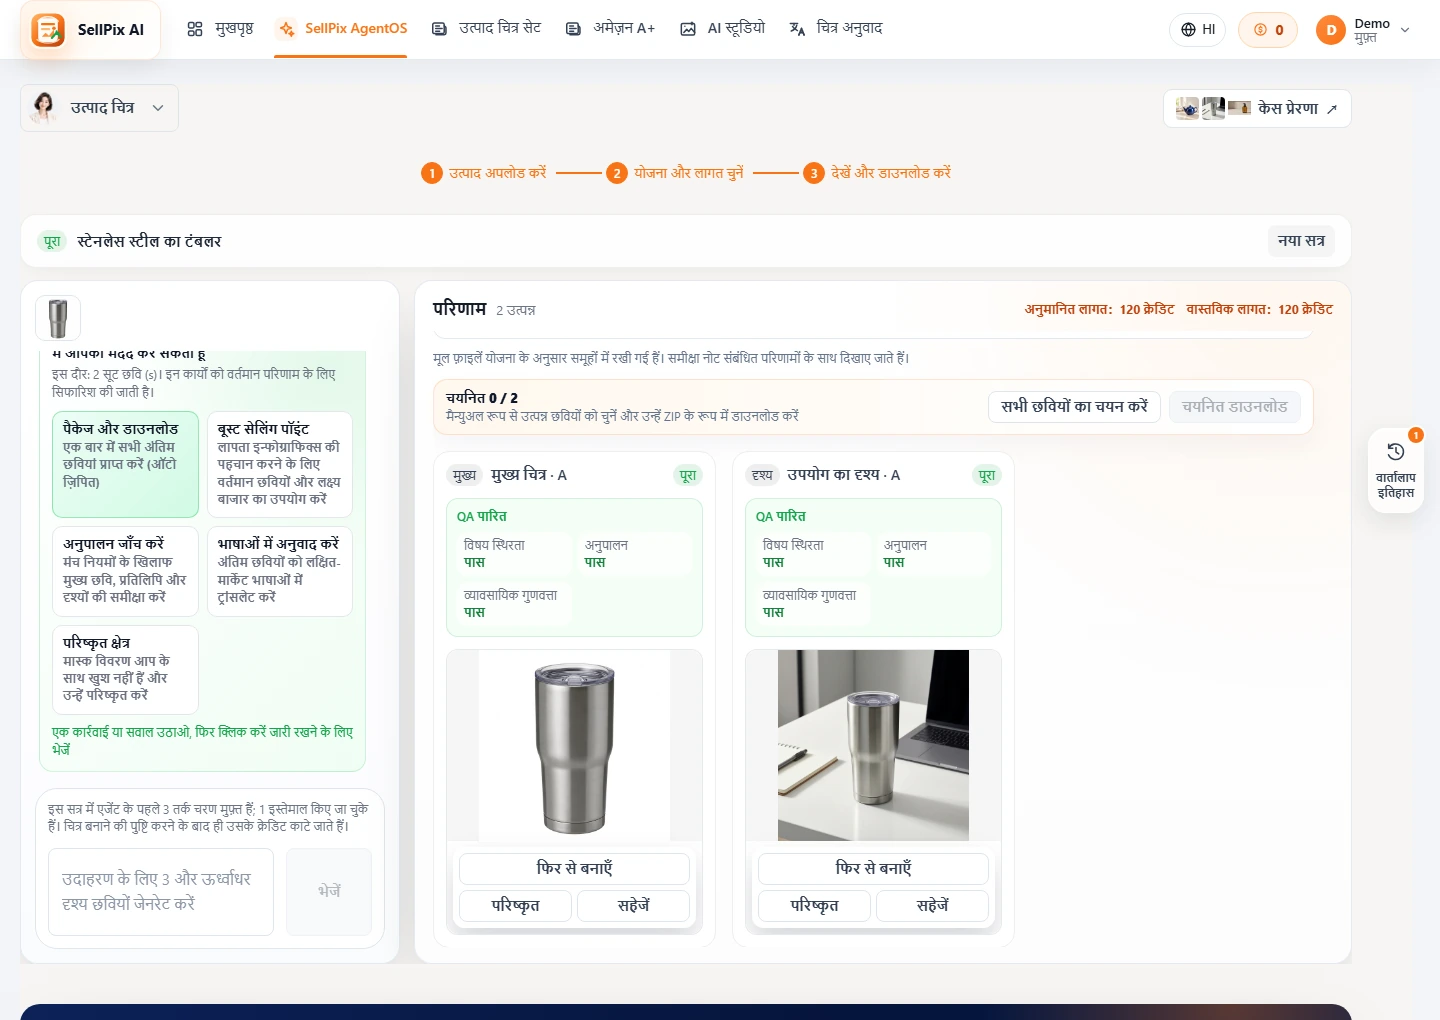Image resolution: width=1440 pixels, height=1020 pixels.
Task: Click सभी छवियों का चयन करें button
Action: (1074, 407)
